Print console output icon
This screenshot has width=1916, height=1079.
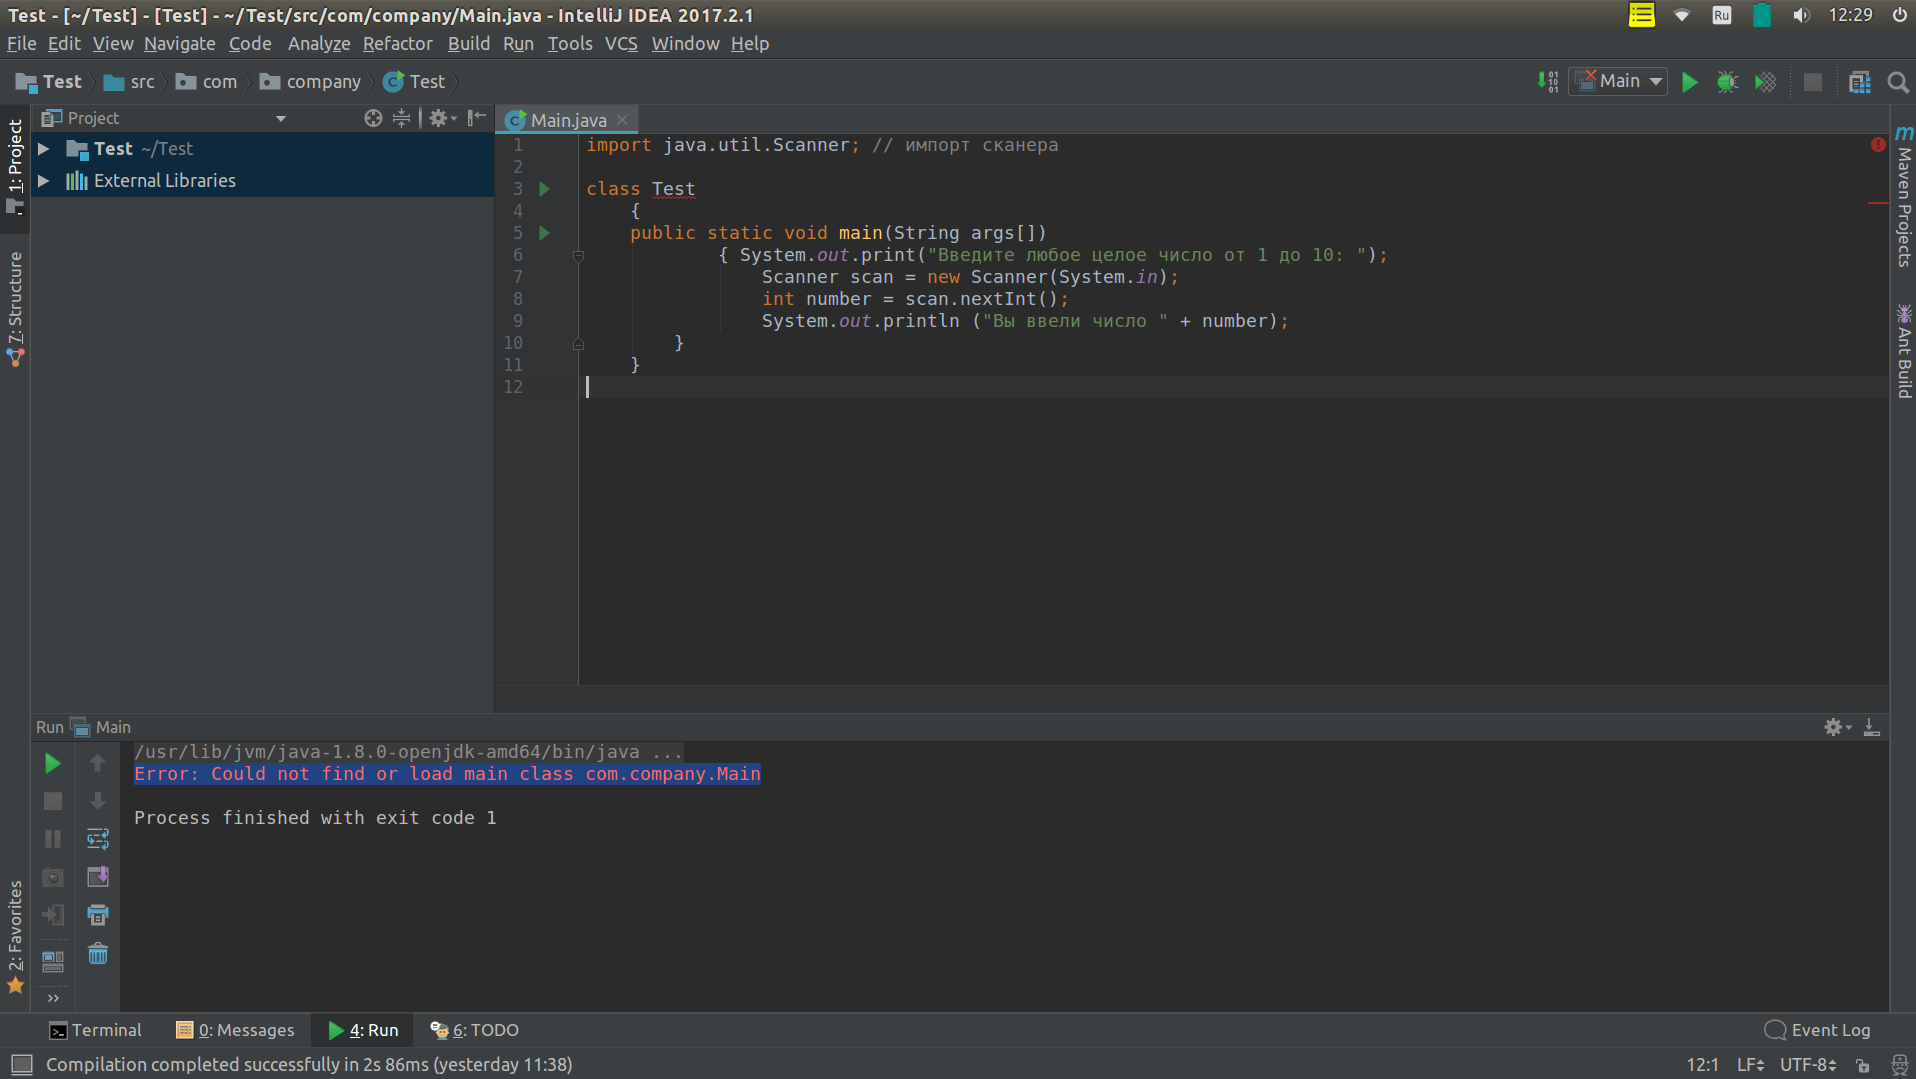pos(98,915)
